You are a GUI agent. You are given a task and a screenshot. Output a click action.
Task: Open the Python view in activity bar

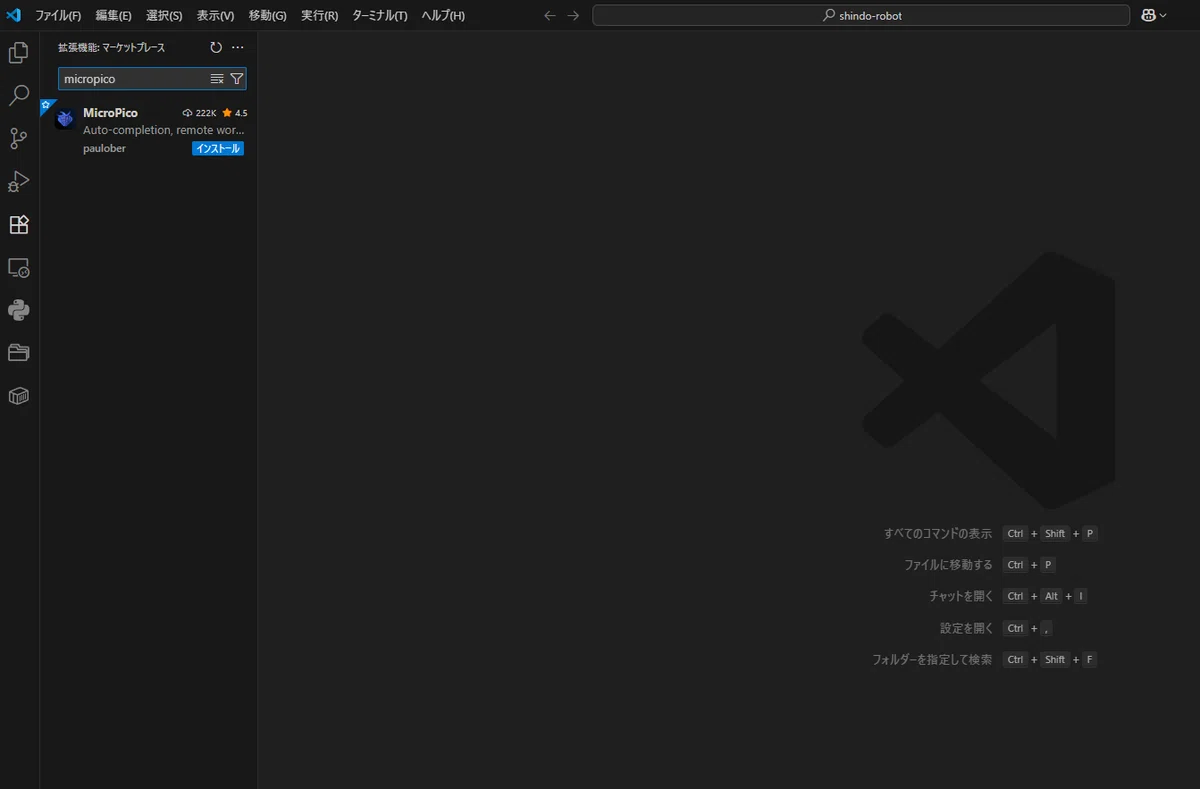coord(19,310)
